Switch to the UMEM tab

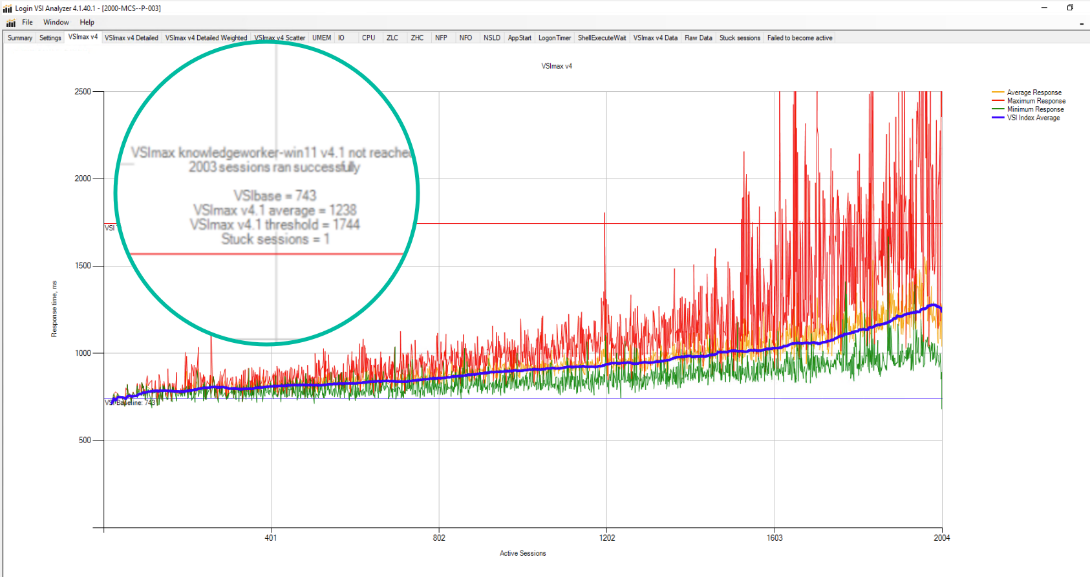(322, 38)
